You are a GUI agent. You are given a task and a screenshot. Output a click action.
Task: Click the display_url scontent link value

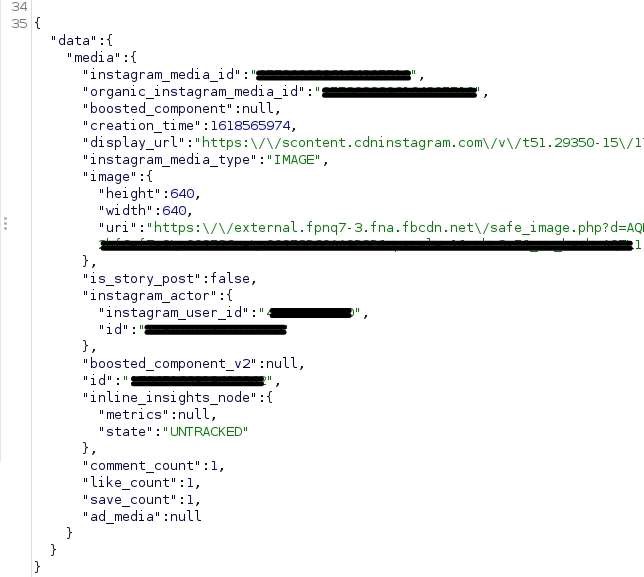click(x=419, y=143)
